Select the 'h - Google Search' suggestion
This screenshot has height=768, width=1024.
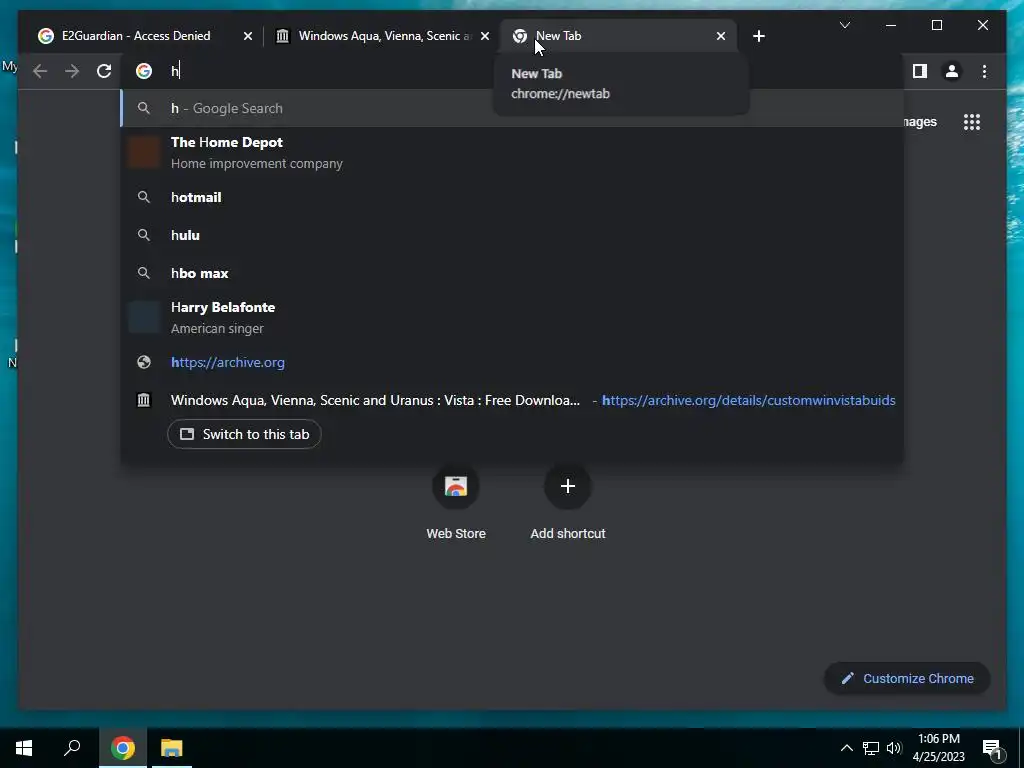coord(512,108)
